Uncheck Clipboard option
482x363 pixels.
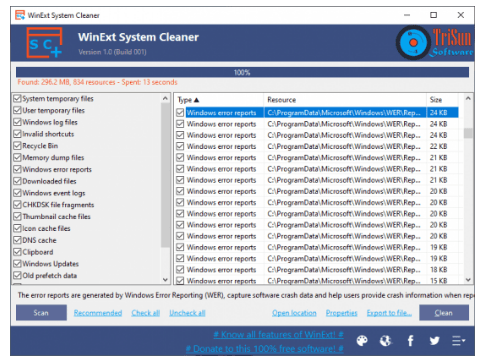17,252
